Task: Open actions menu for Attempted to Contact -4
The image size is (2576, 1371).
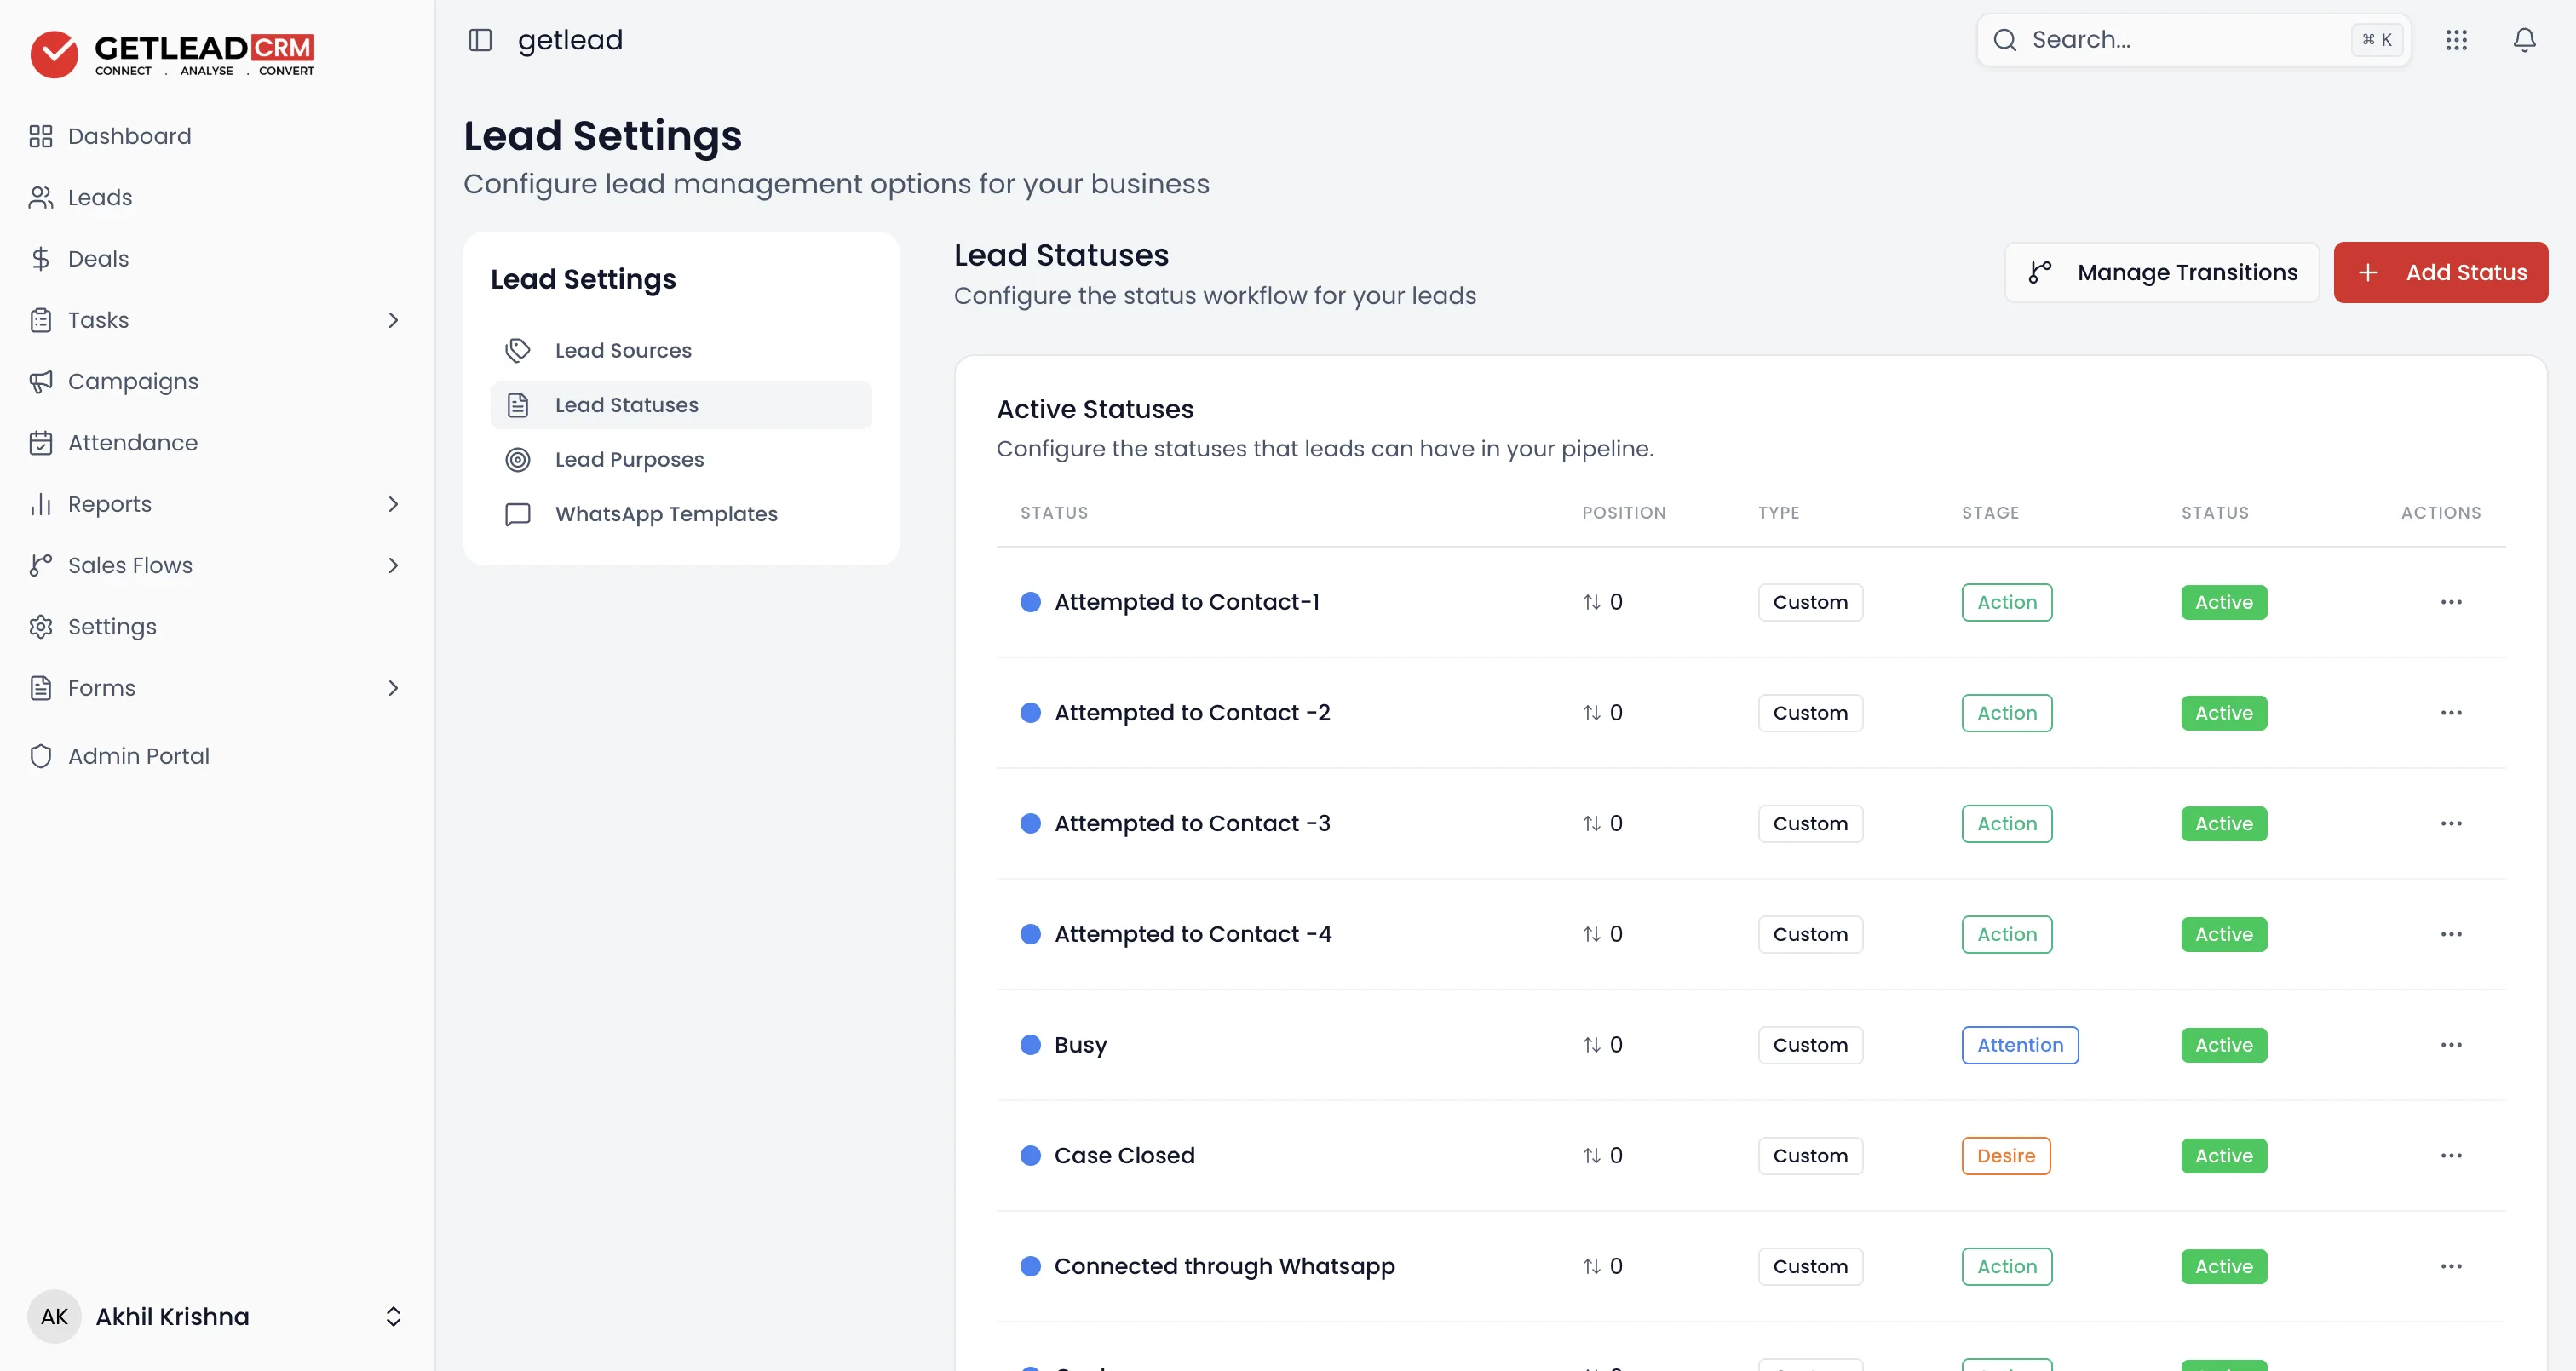Action: point(2451,934)
